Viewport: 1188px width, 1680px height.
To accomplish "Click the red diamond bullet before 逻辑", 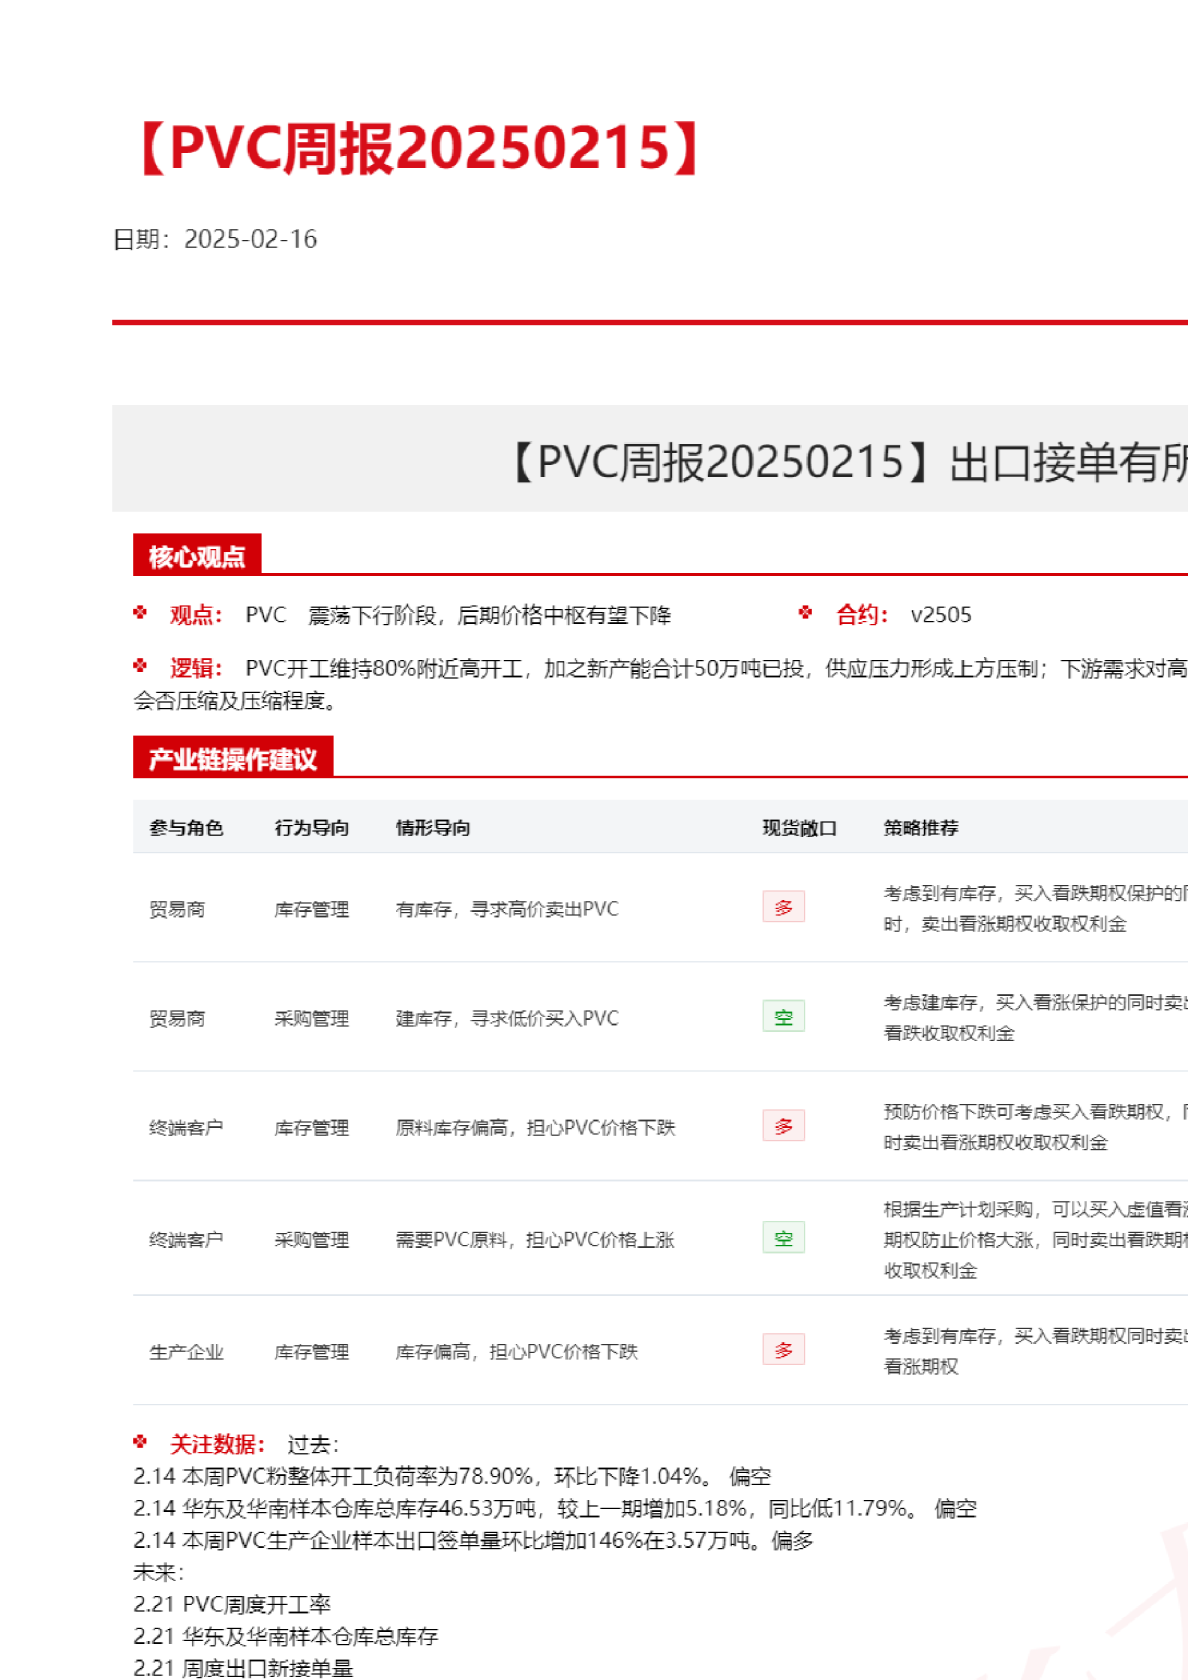I will [140, 666].
